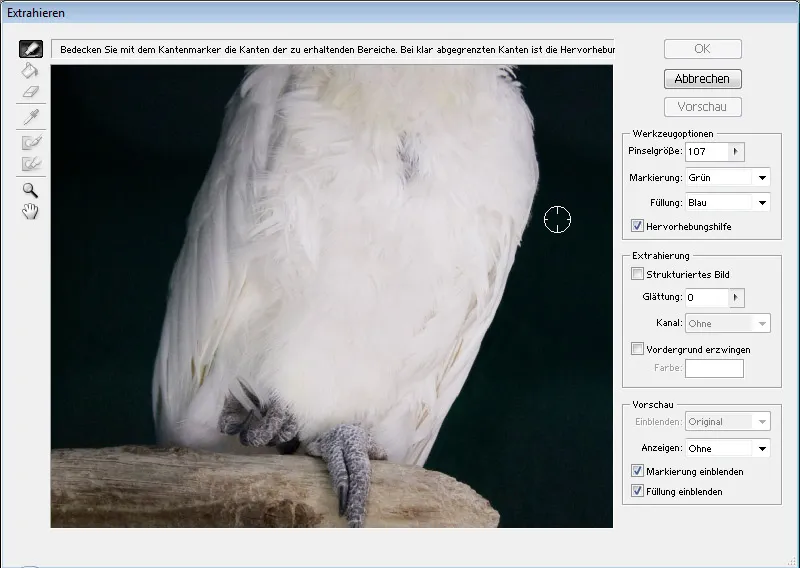Screen dimensions: 800x568
Task: Click the Pinselgröße value field
Action: 706,152
